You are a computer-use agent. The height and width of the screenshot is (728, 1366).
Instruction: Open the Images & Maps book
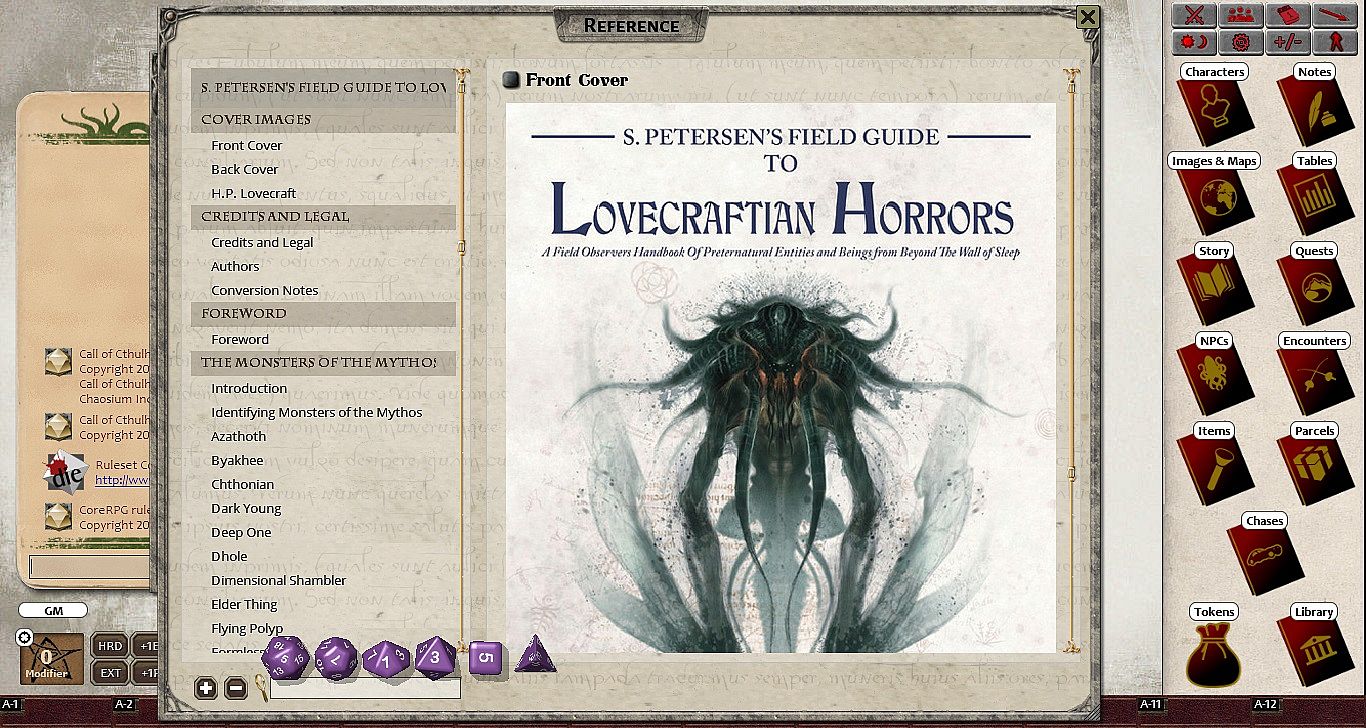1214,195
